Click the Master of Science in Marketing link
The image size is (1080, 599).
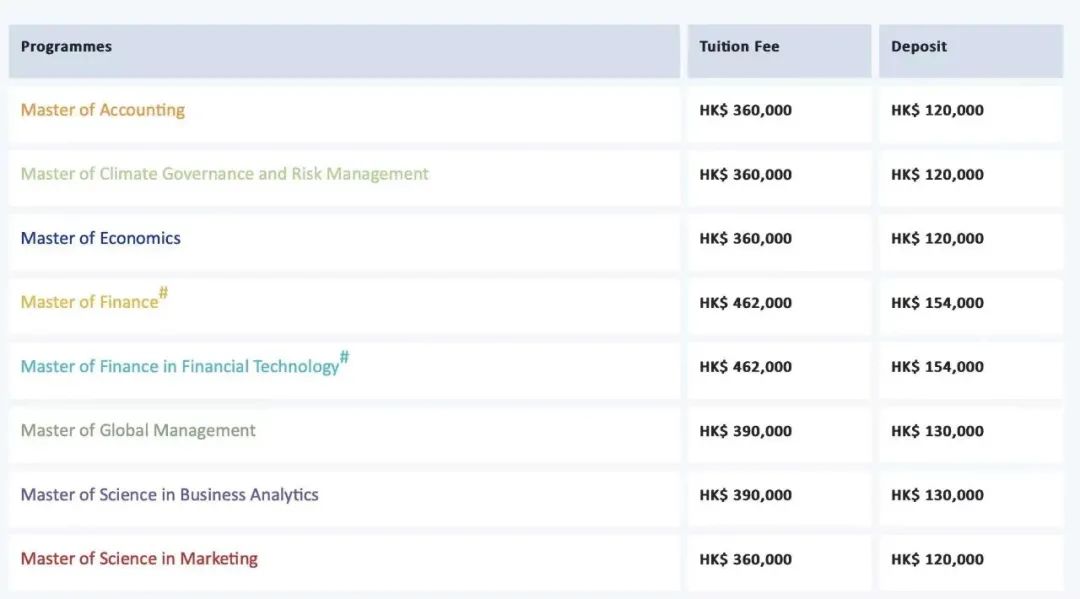139,558
